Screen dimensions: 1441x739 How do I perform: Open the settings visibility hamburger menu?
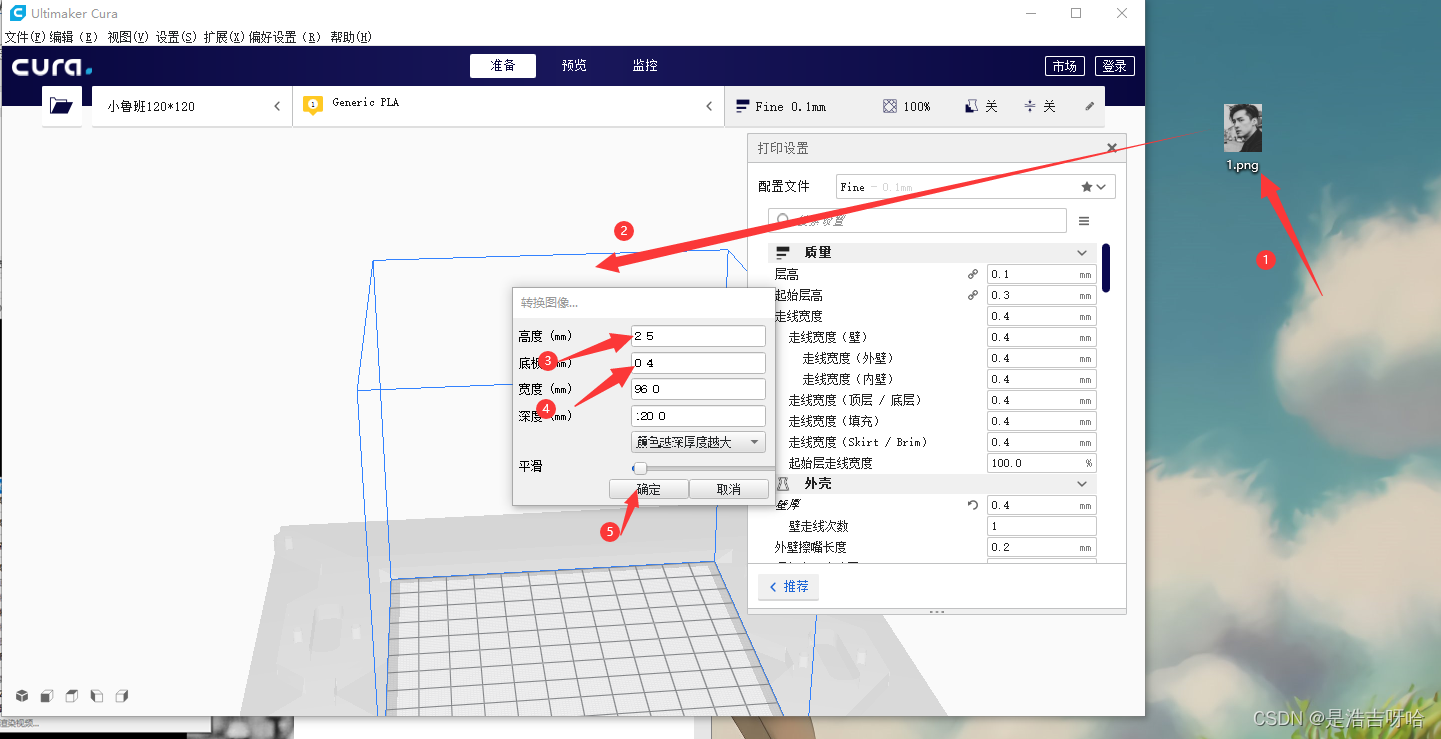[x=1084, y=221]
